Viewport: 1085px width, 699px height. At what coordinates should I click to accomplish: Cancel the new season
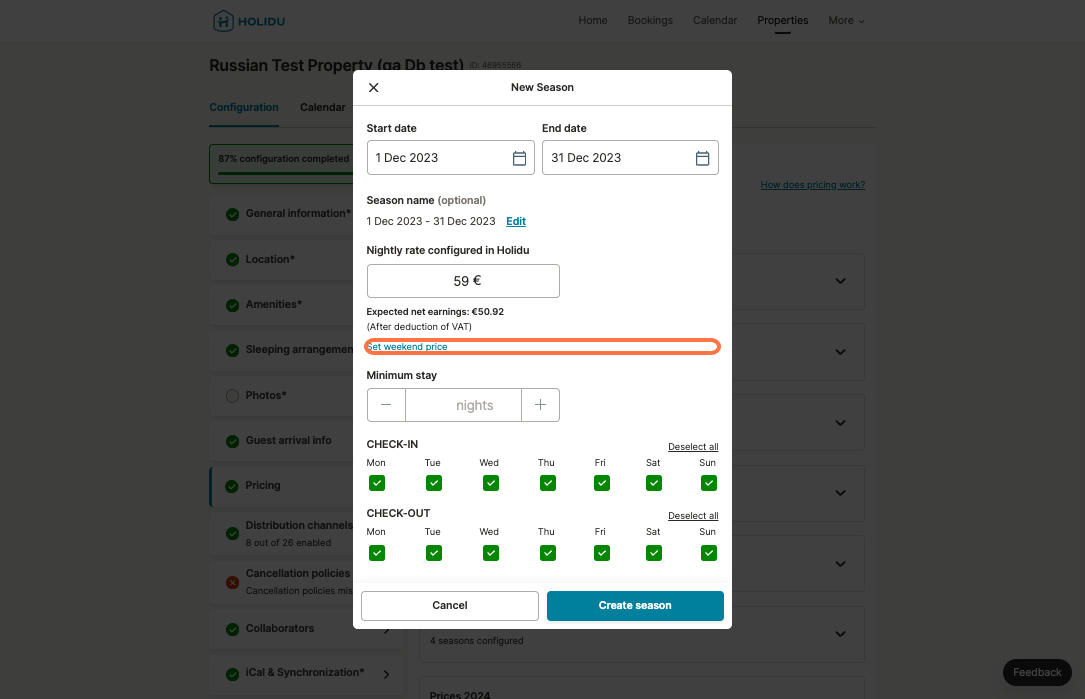click(x=450, y=606)
